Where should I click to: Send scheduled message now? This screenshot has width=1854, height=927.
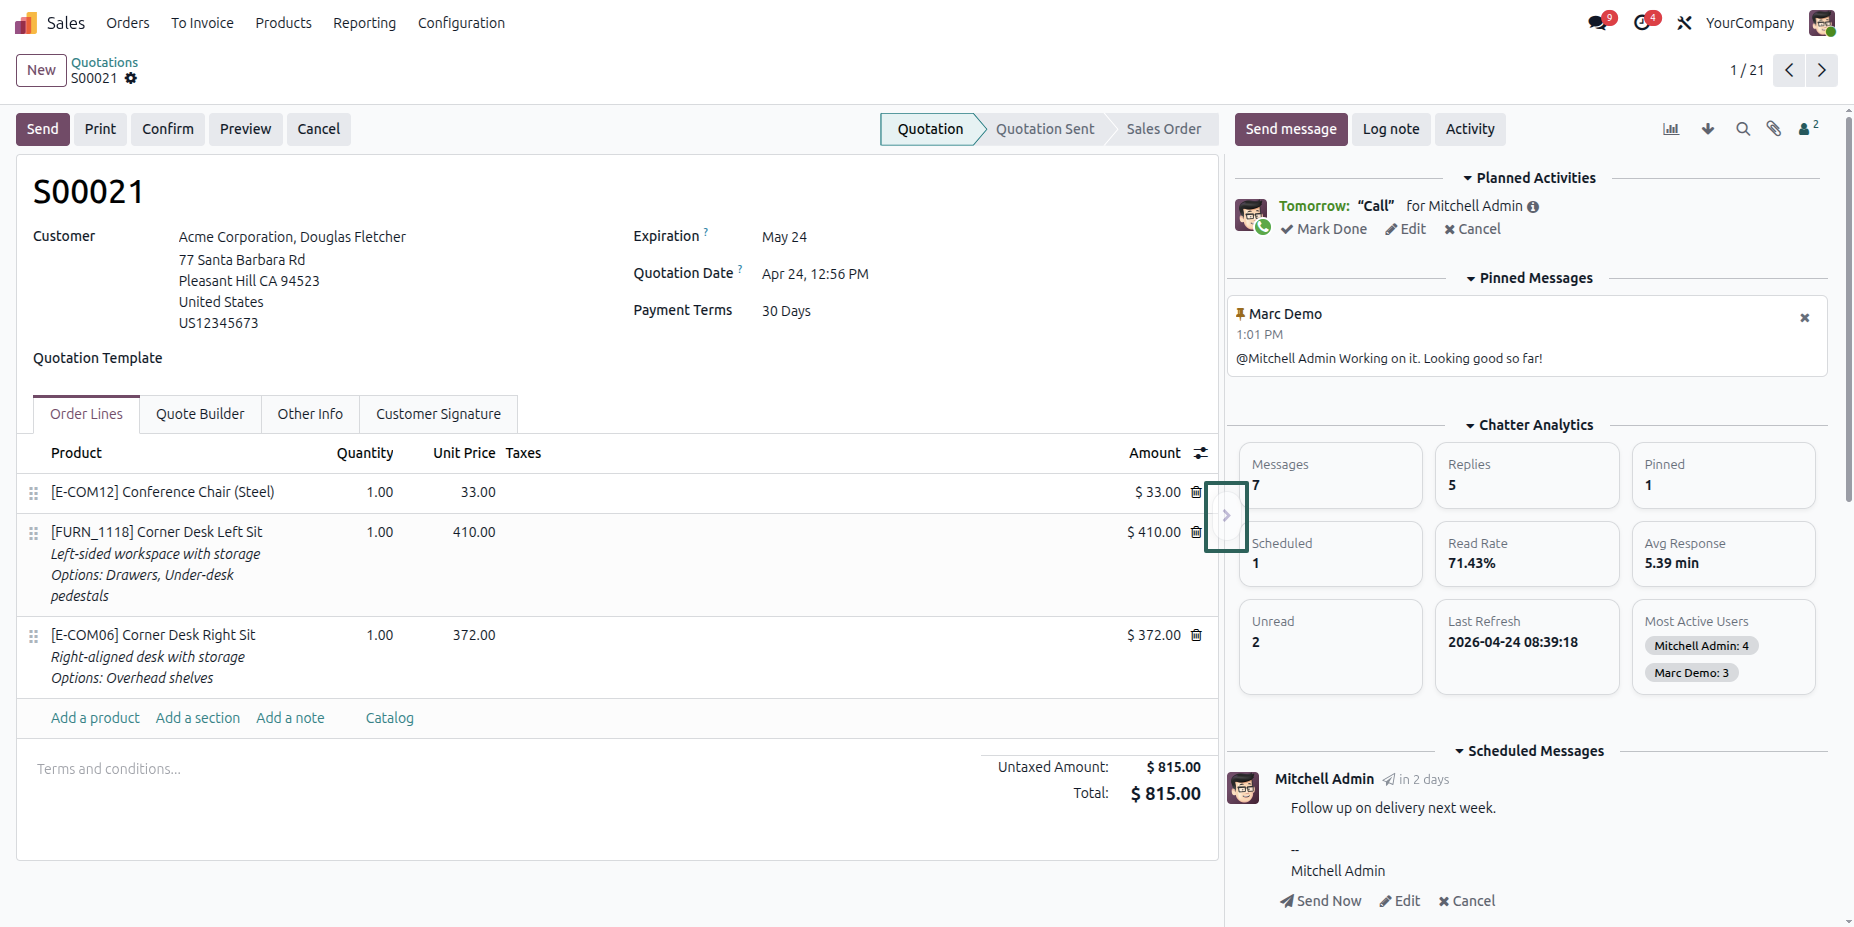(x=1321, y=901)
